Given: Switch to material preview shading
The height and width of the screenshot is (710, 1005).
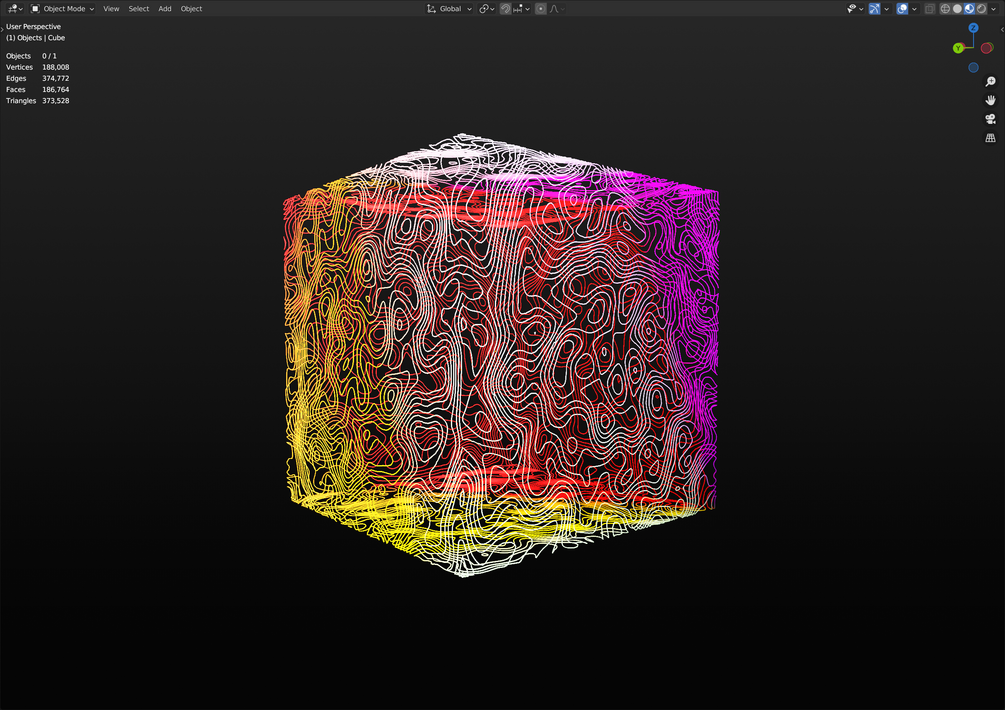Looking at the screenshot, I should pos(969,9).
